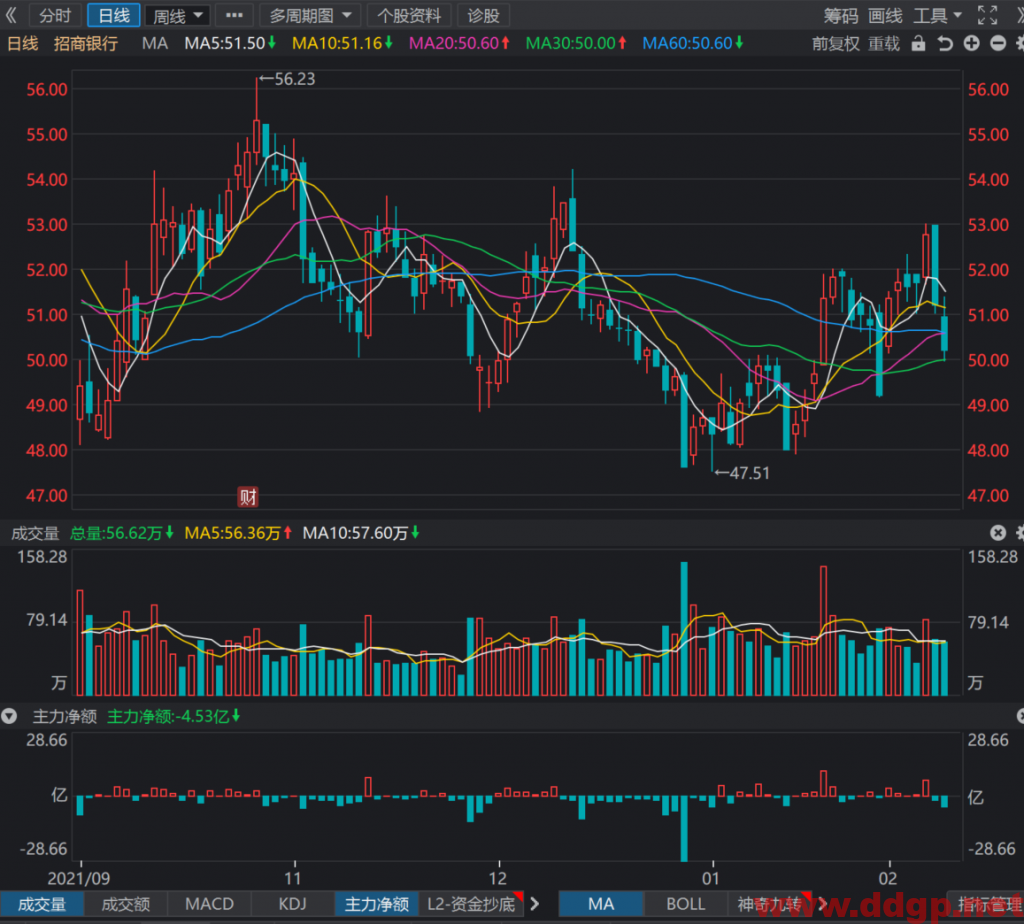Screen dimensions: 1024x924
Task: Select 主力净额 indicator tab
Action: pos(377,904)
